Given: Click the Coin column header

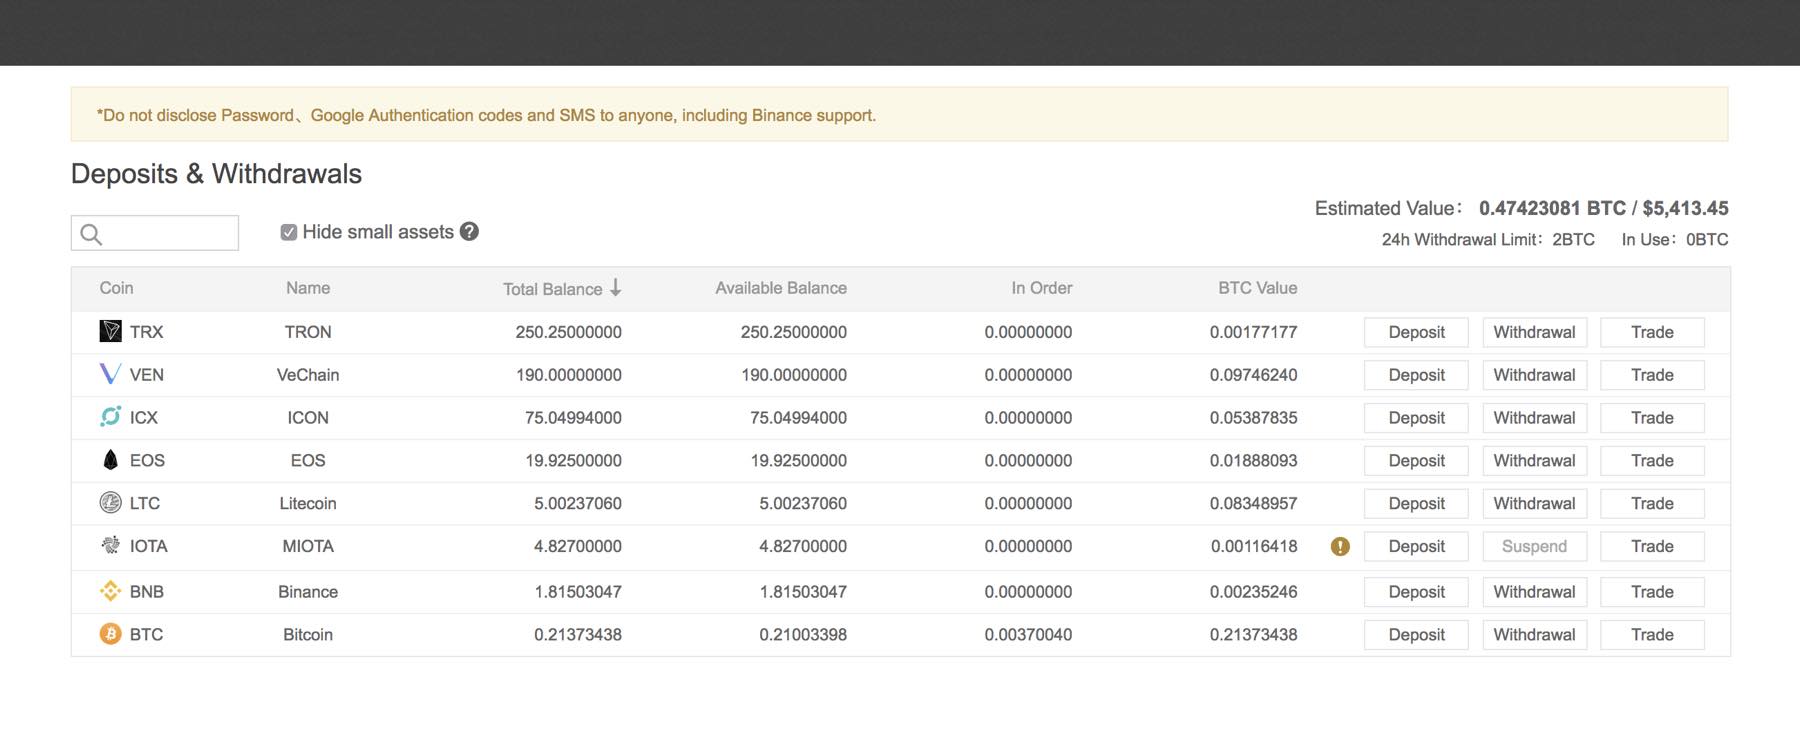Looking at the screenshot, I should click(x=116, y=288).
